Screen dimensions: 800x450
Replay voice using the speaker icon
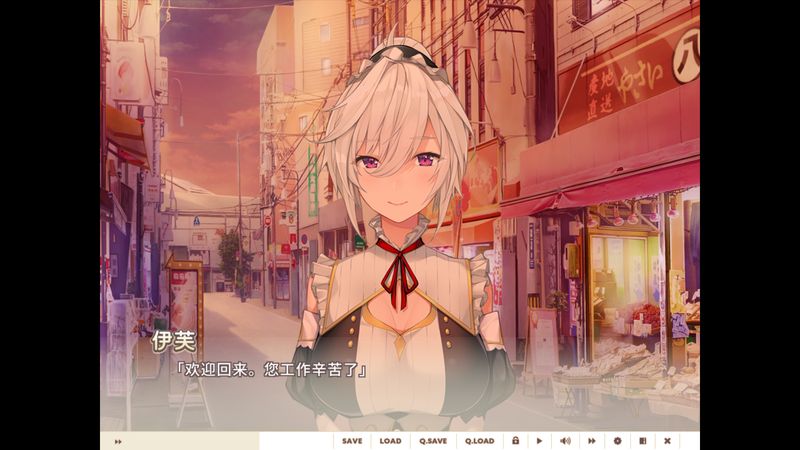pyautogui.click(x=565, y=441)
